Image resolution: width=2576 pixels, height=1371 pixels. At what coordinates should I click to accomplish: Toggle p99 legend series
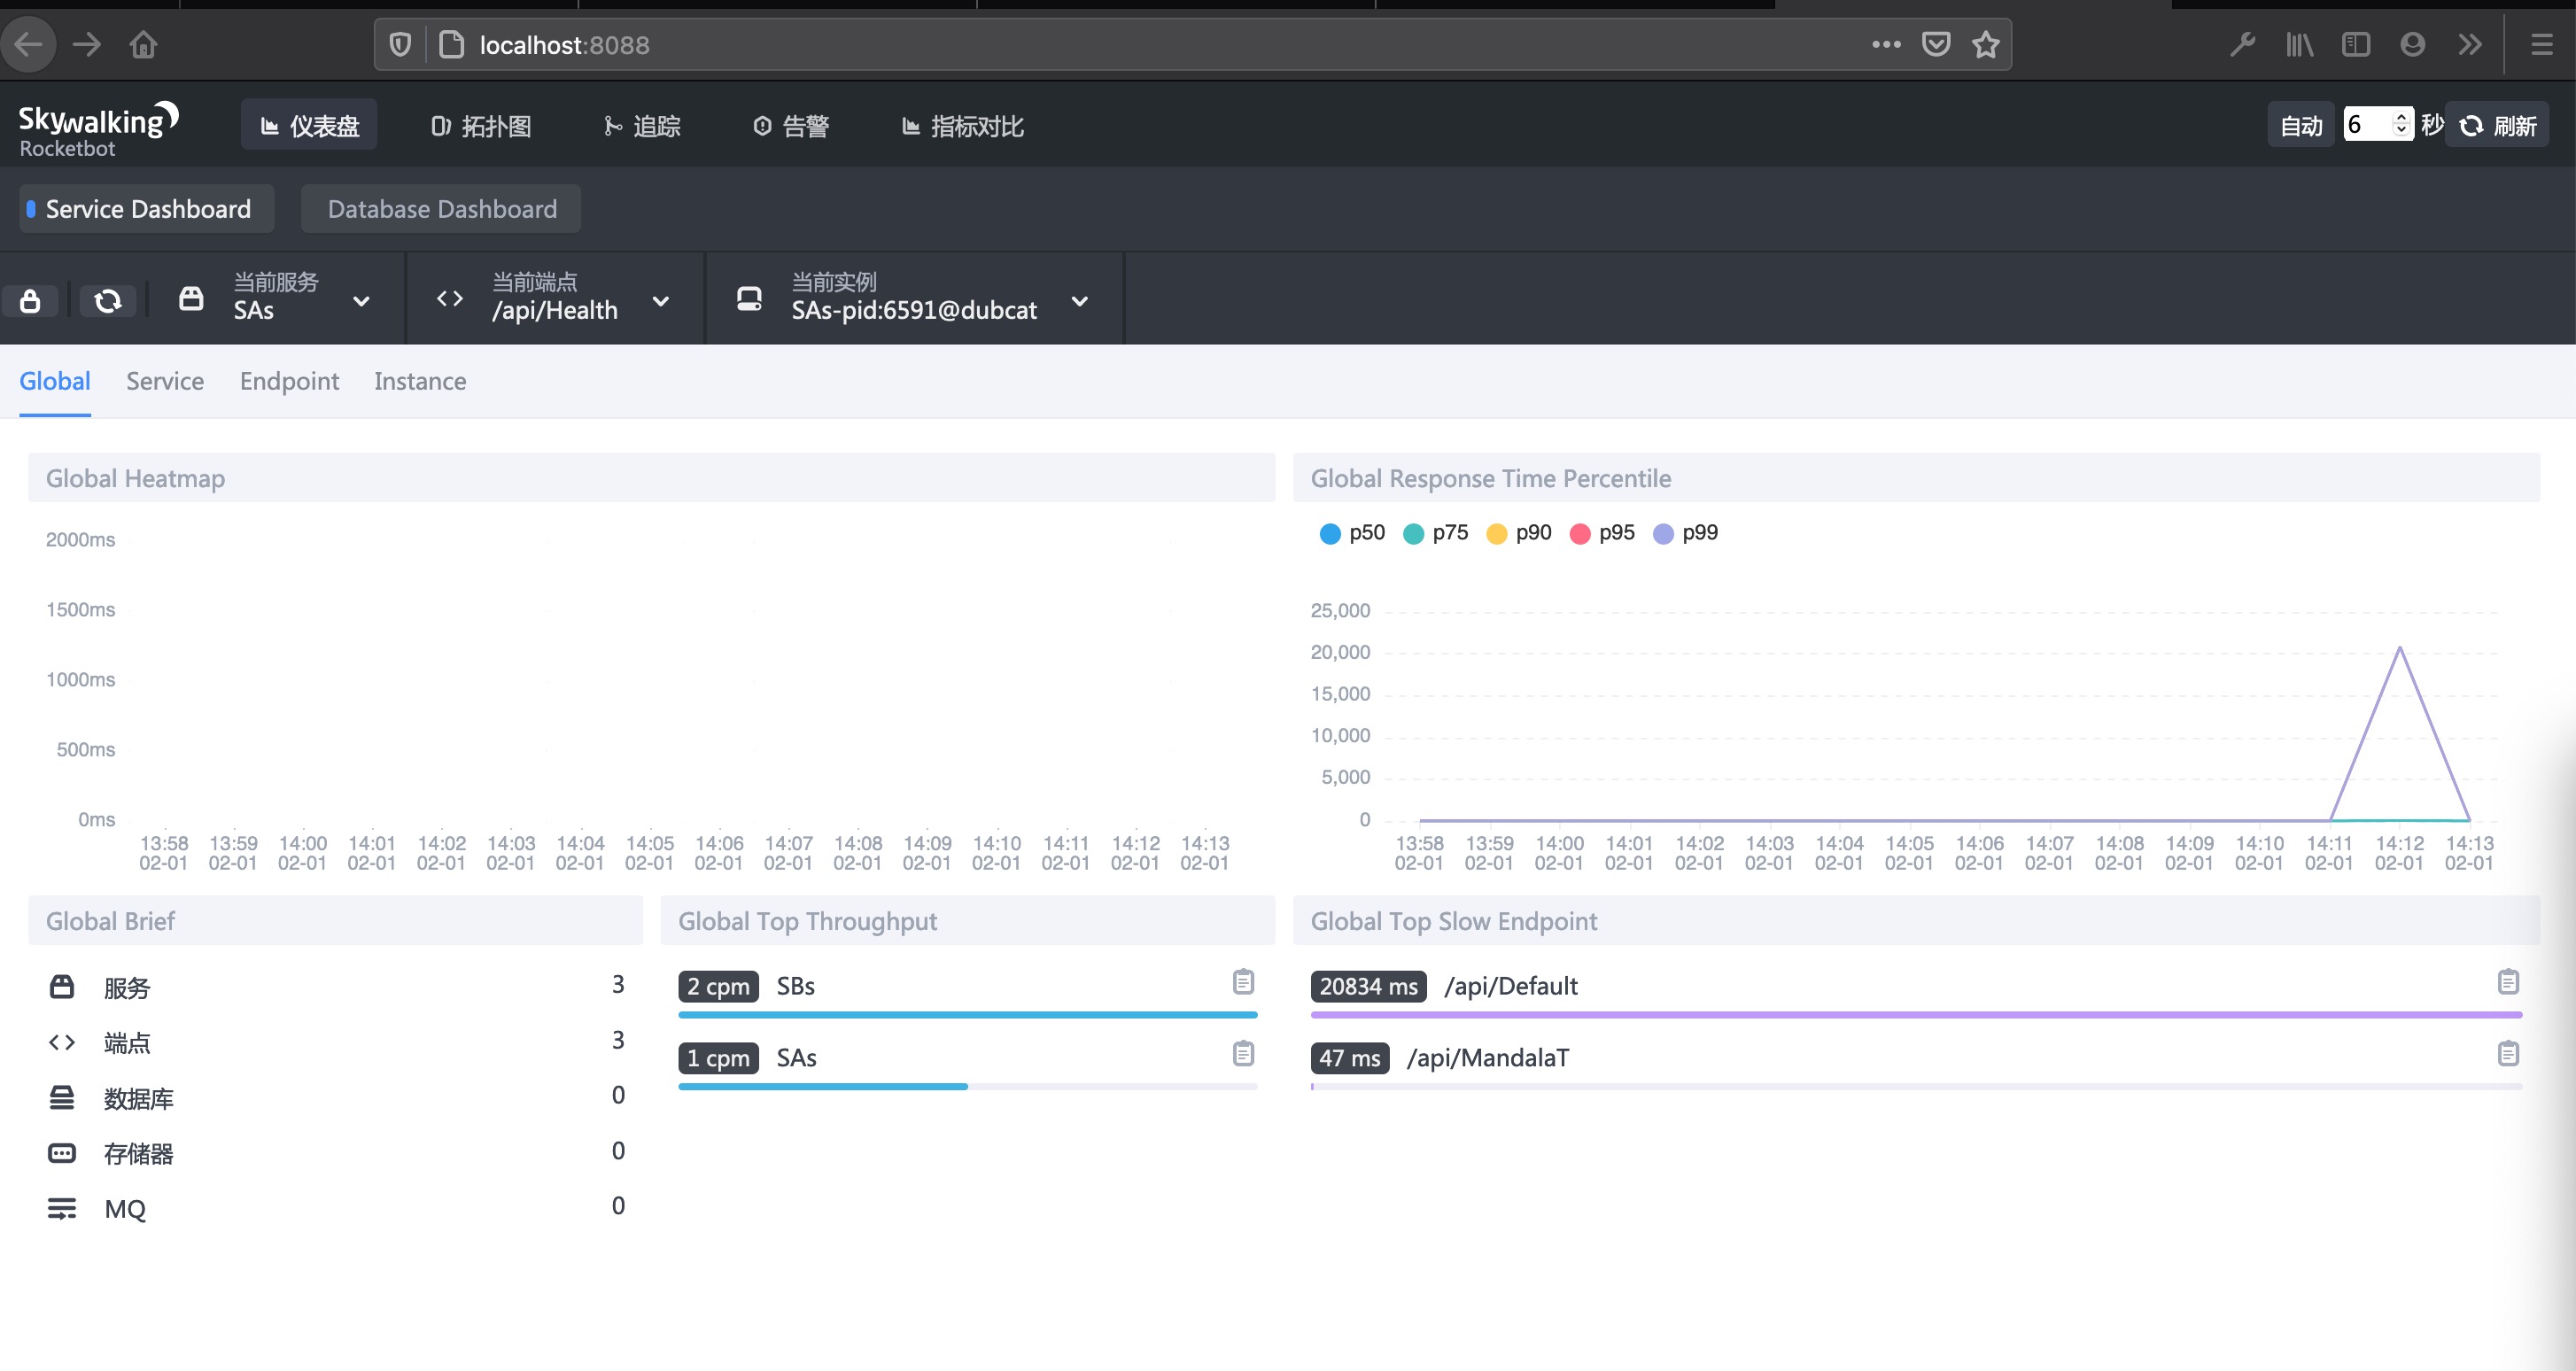pos(1686,533)
